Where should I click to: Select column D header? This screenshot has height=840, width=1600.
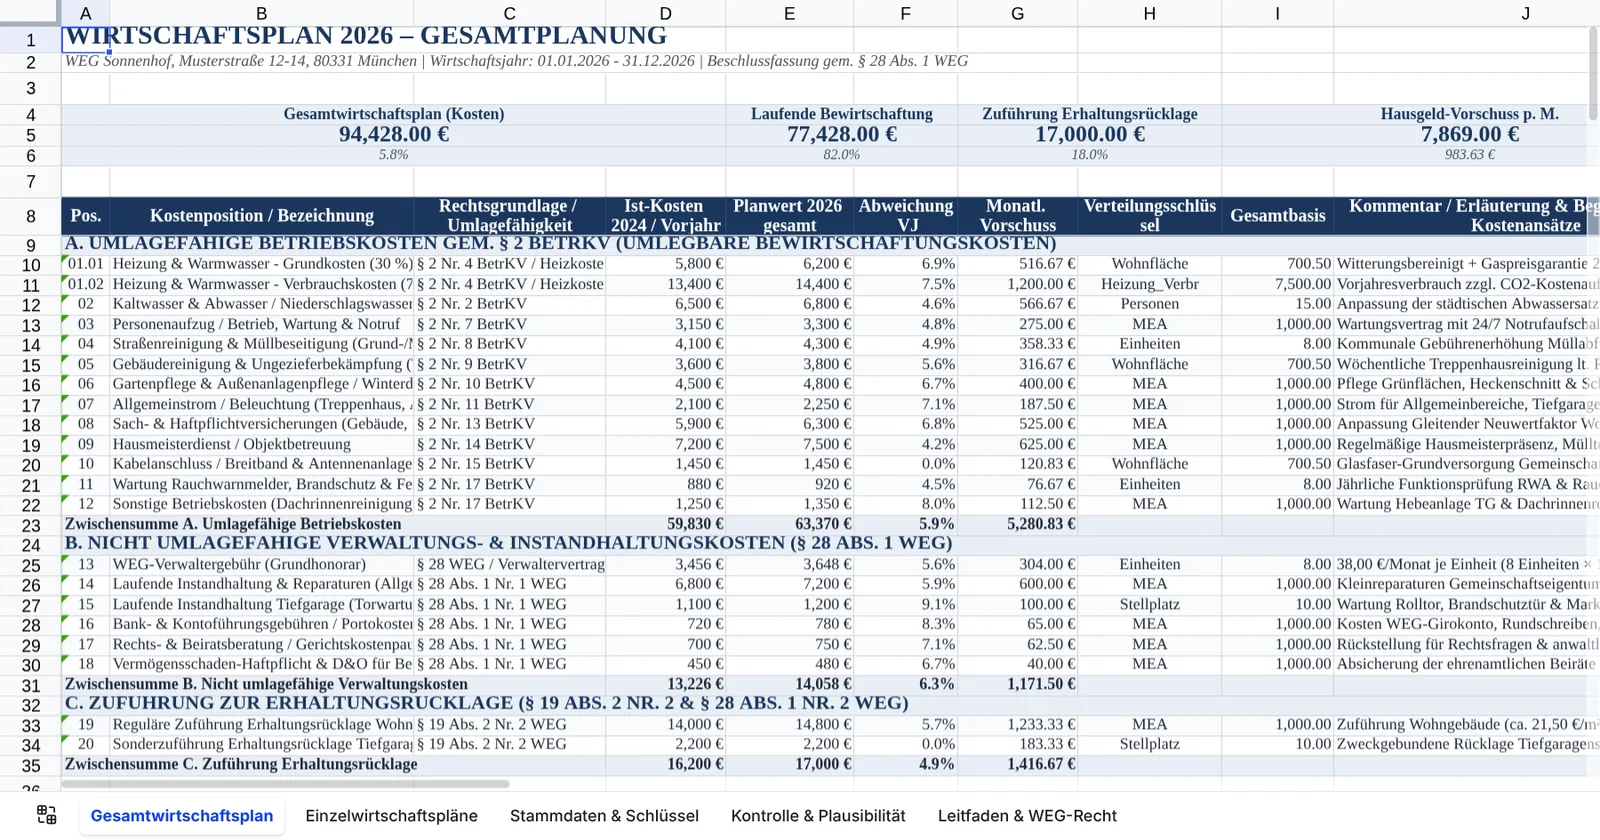click(x=665, y=13)
